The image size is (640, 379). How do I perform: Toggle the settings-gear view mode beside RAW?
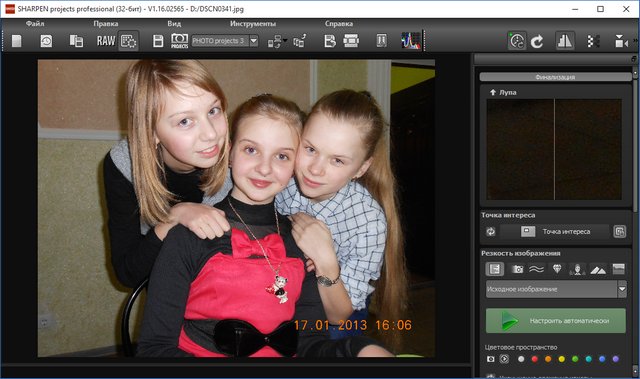point(129,41)
